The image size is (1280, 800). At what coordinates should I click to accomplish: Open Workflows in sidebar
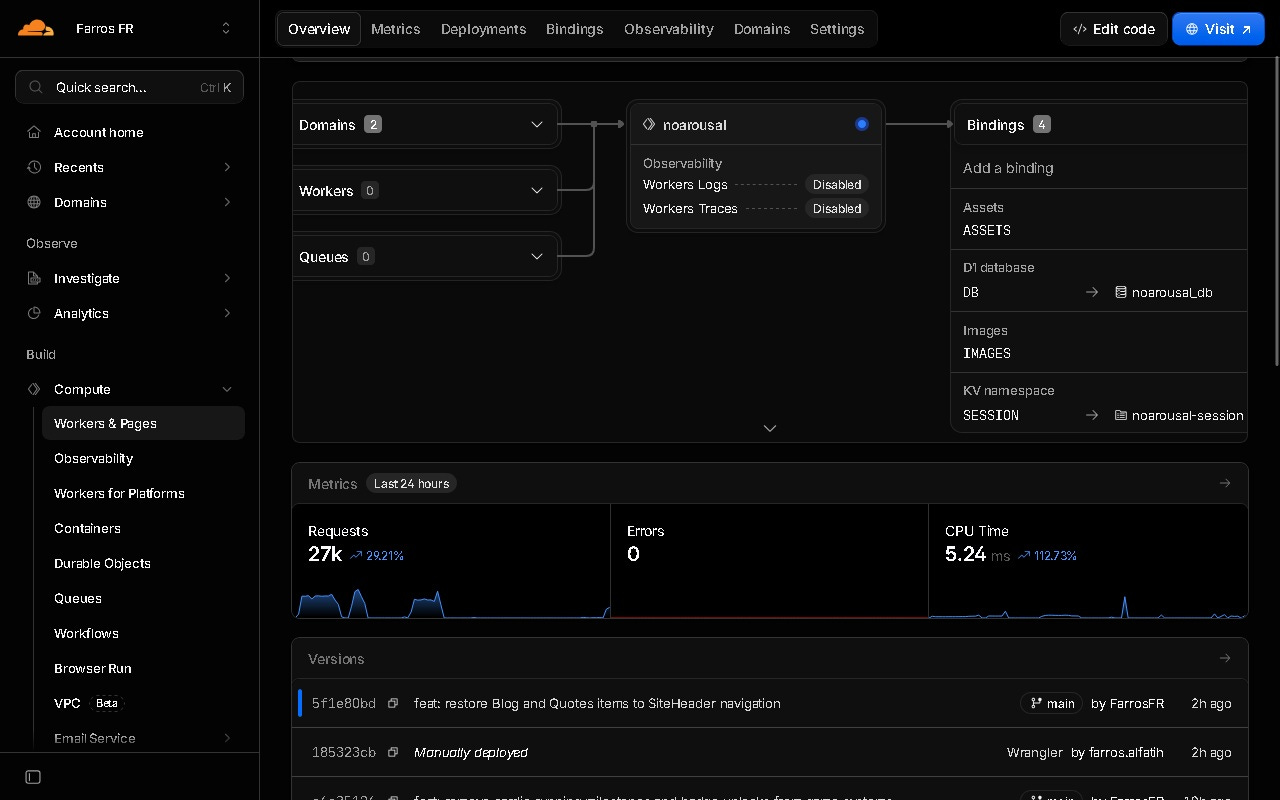coord(143,633)
